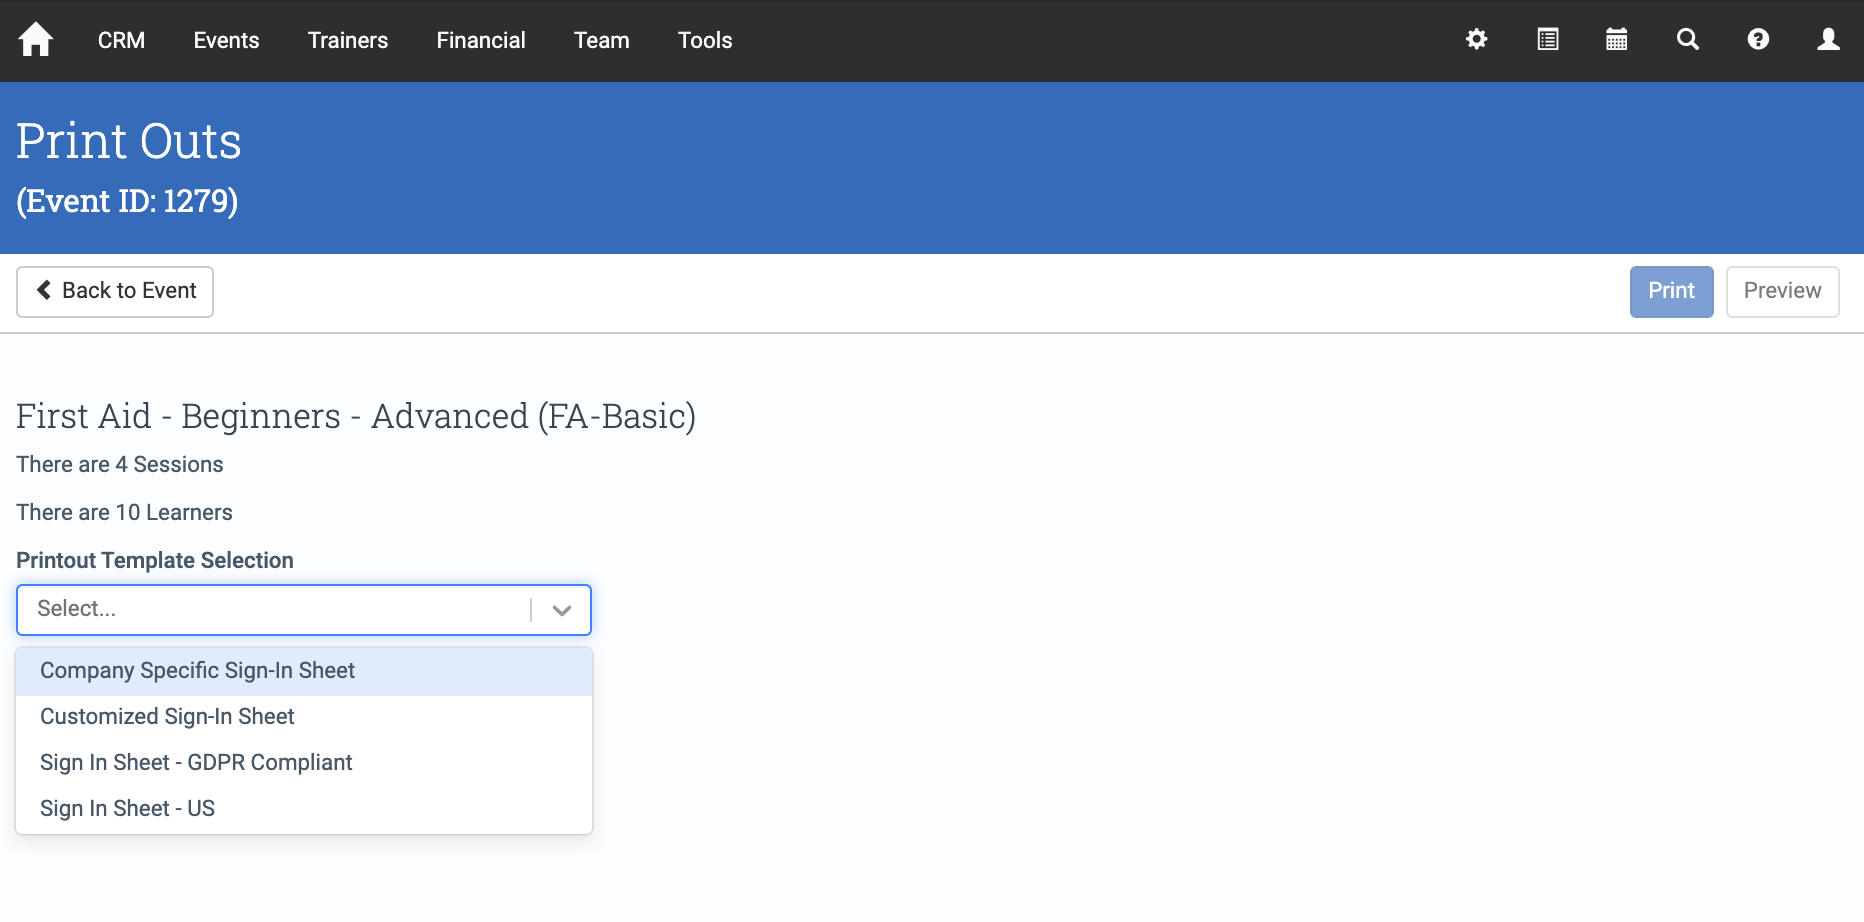
Task: Click the reports/document icon in top bar
Action: pyautogui.click(x=1547, y=40)
